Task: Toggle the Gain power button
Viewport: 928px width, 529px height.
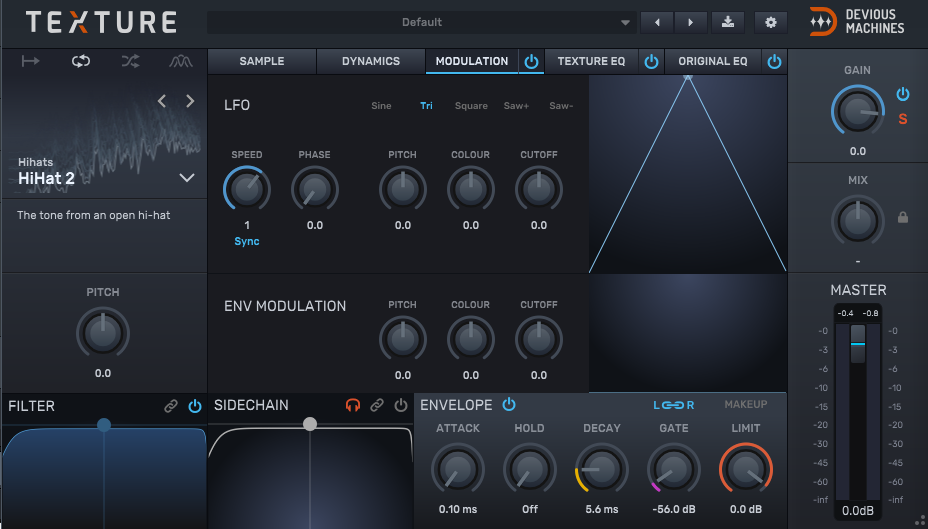Action: 903,94
